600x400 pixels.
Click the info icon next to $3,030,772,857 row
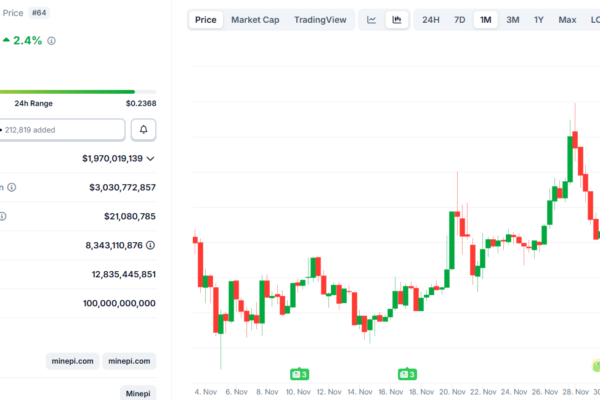pos(12,187)
